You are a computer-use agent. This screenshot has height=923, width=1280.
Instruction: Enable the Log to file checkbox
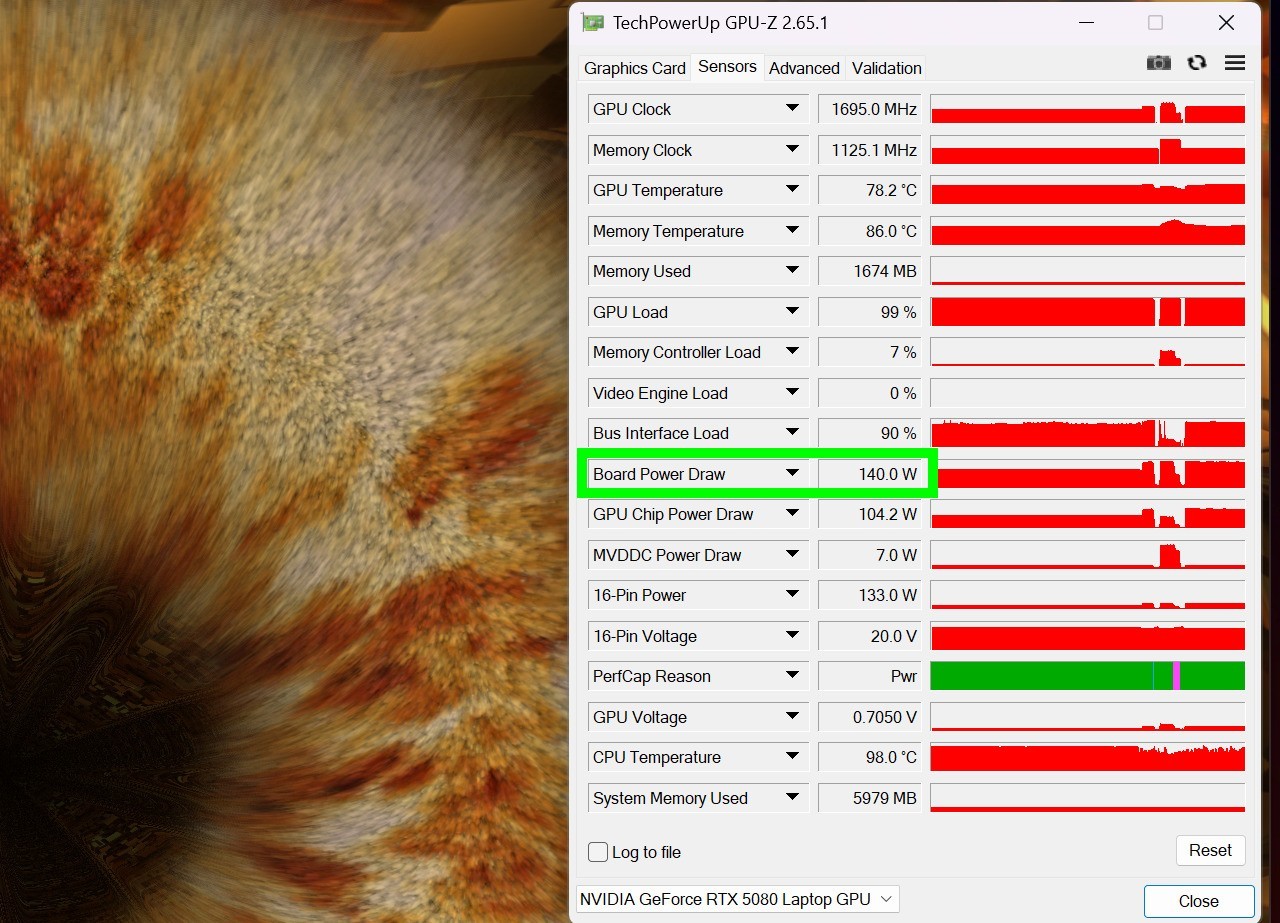pos(598,852)
